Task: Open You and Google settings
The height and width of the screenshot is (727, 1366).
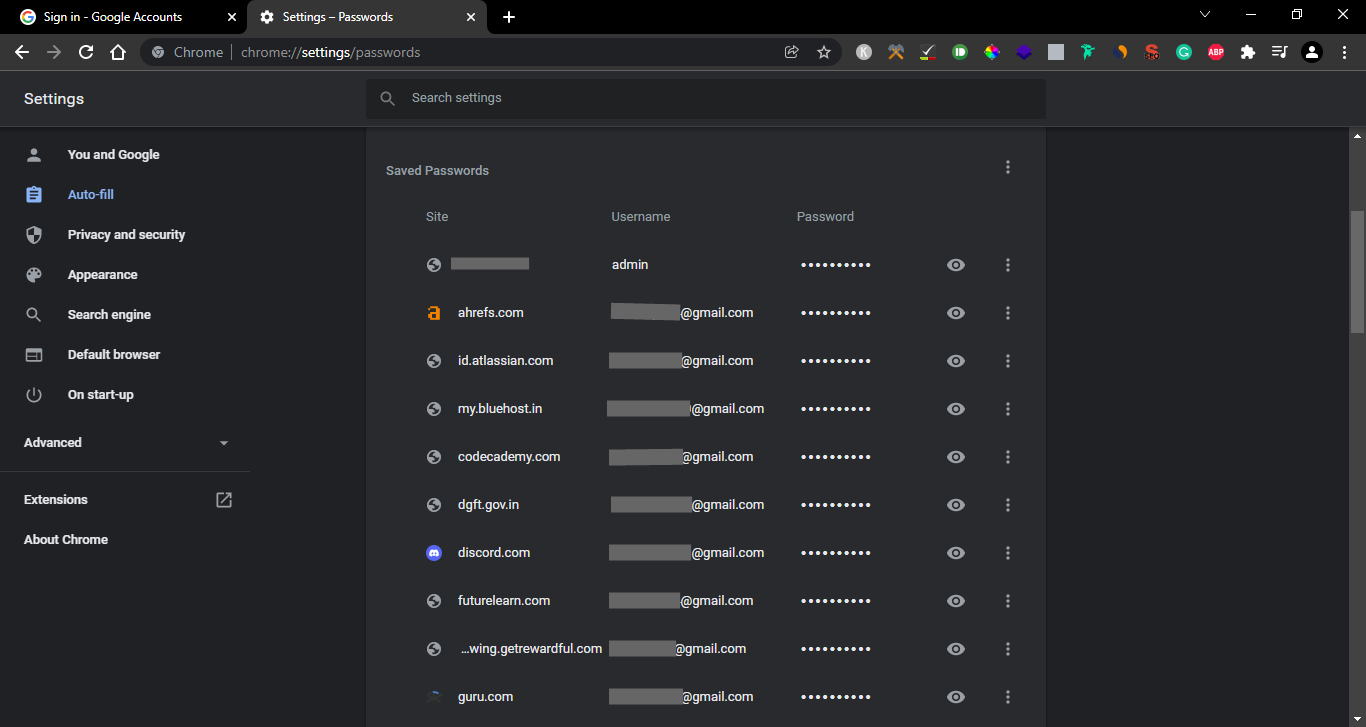Action: click(113, 155)
